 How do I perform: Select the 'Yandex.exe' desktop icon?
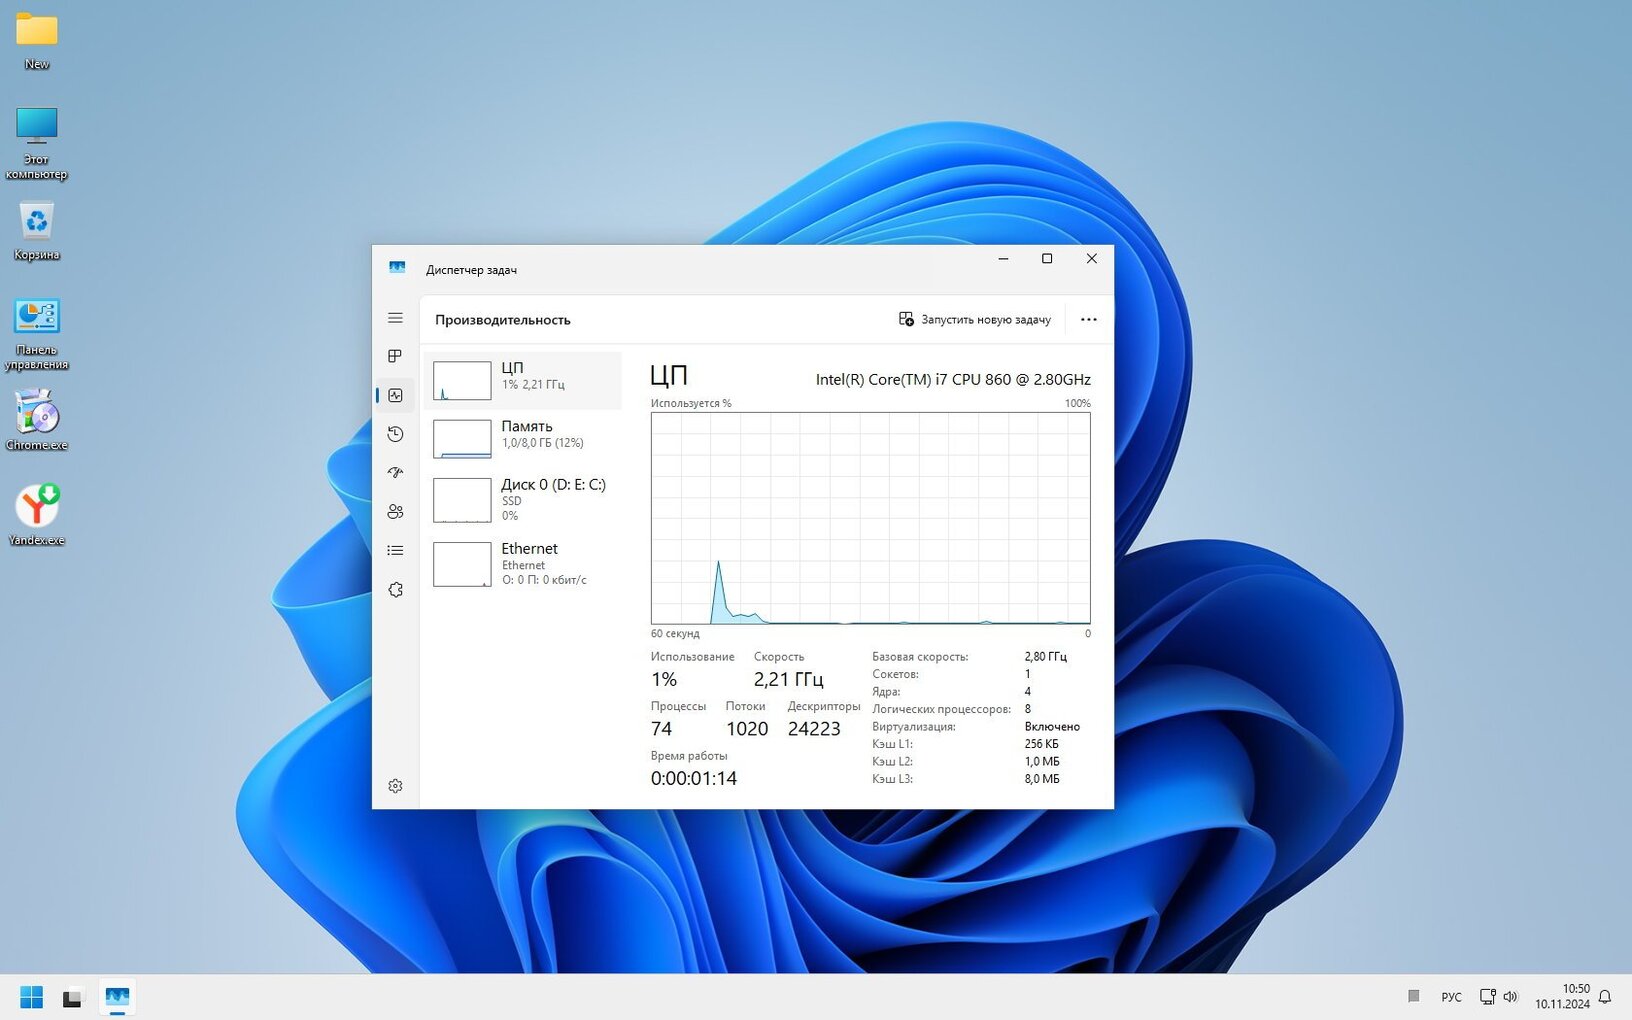[37, 515]
